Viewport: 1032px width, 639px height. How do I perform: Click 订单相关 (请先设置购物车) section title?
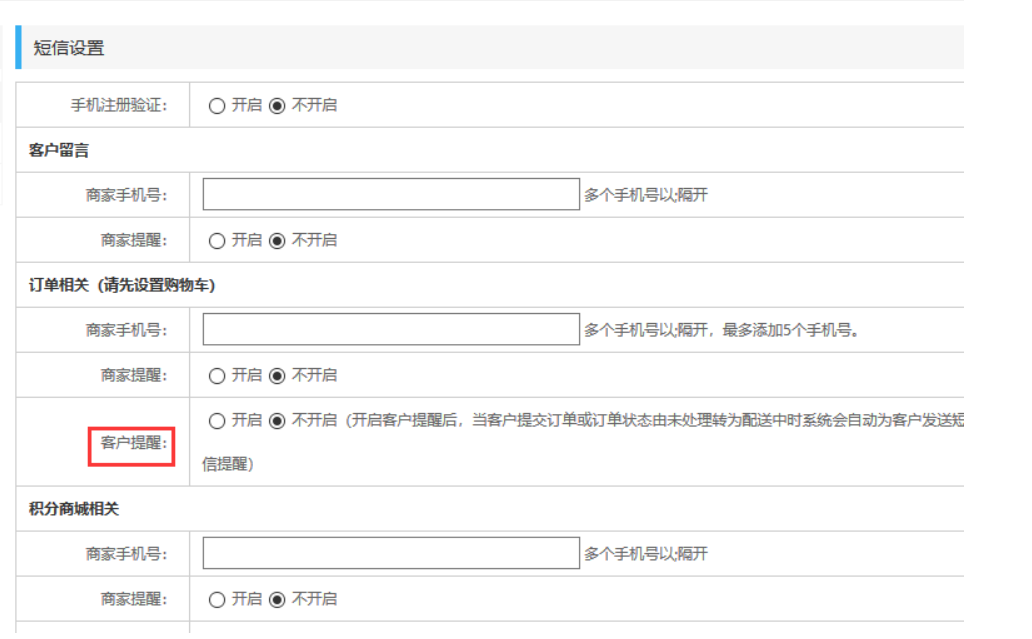point(122,286)
